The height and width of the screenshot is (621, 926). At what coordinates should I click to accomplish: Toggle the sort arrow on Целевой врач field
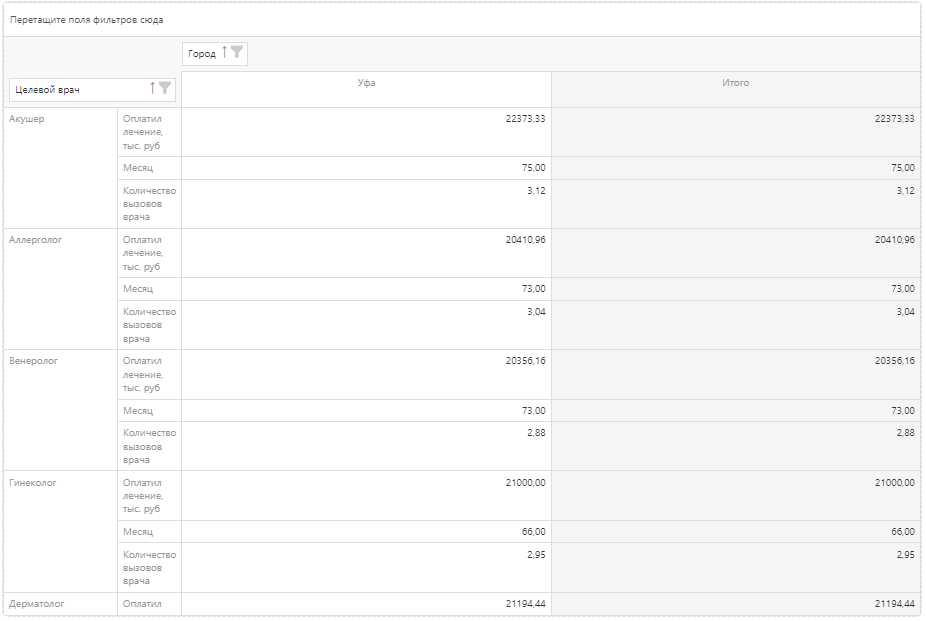[153, 89]
